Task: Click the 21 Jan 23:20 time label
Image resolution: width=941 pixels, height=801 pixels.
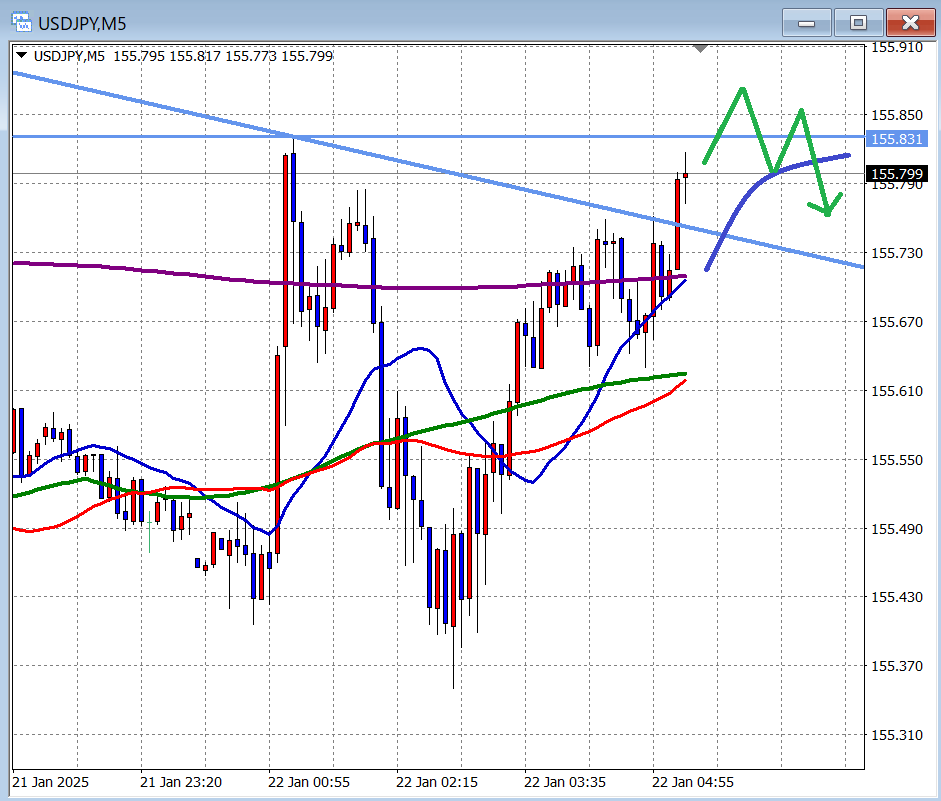Action: pos(181,781)
